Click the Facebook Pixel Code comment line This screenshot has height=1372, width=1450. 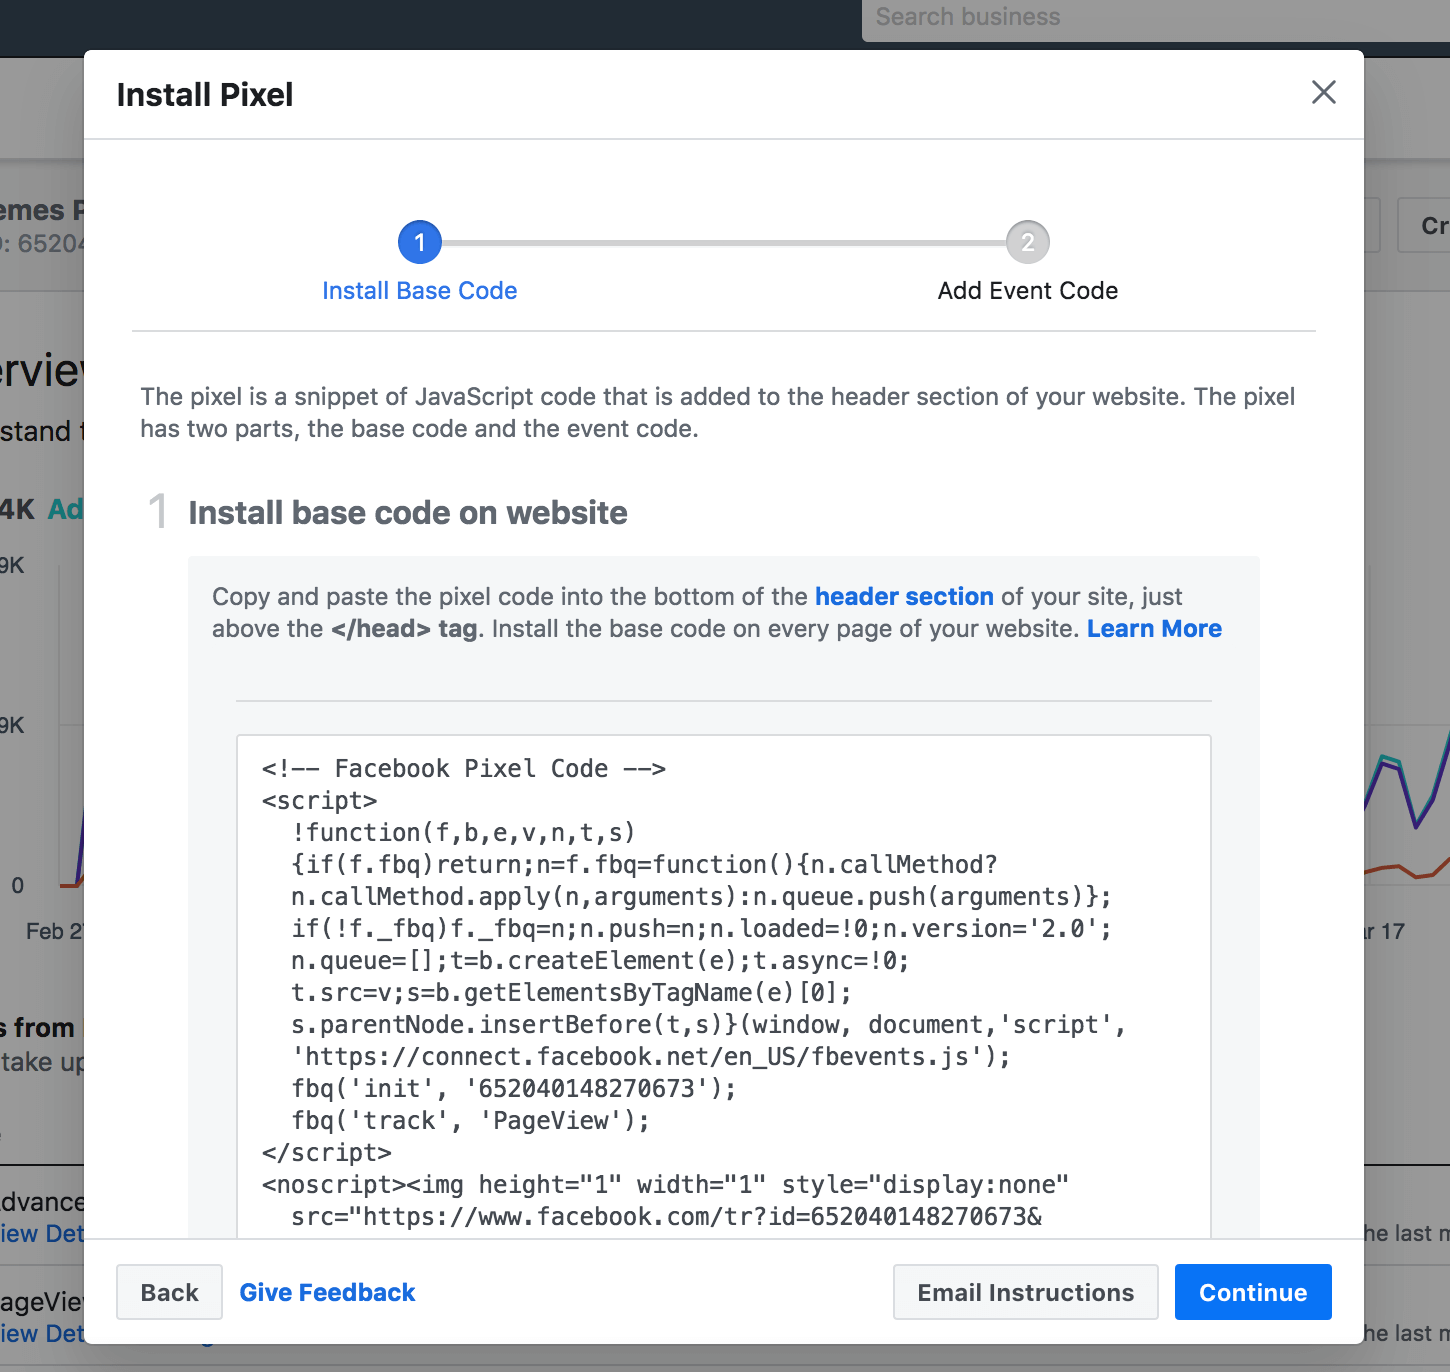(x=464, y=769)
